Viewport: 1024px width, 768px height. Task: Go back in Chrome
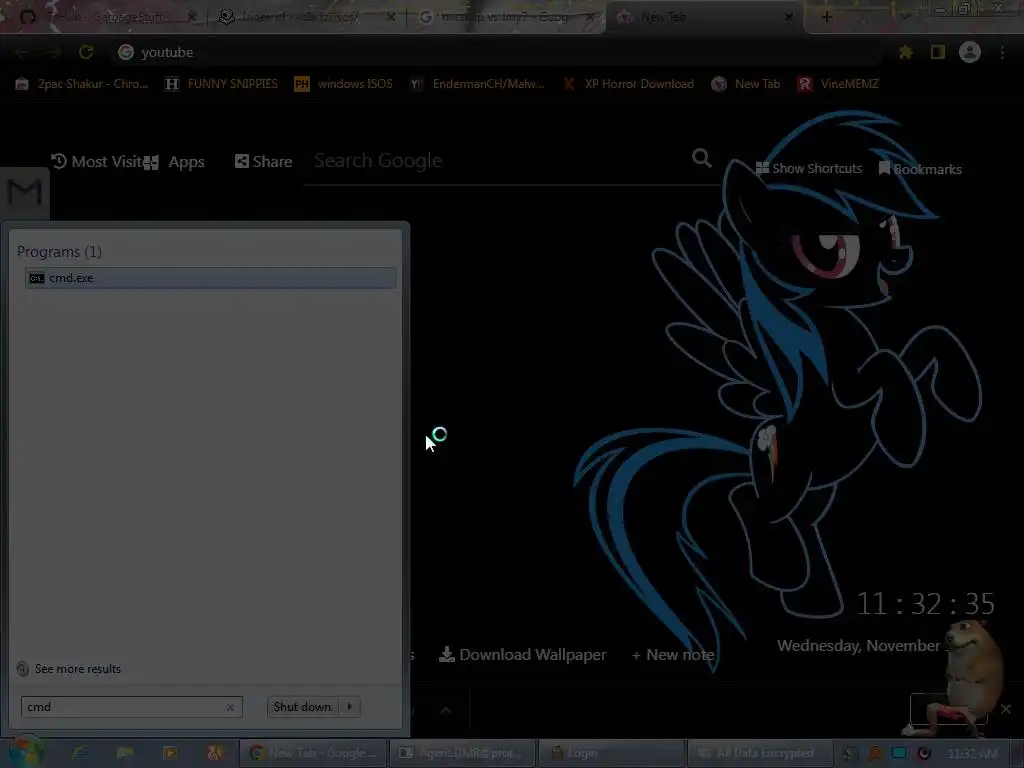coord(22,52)
